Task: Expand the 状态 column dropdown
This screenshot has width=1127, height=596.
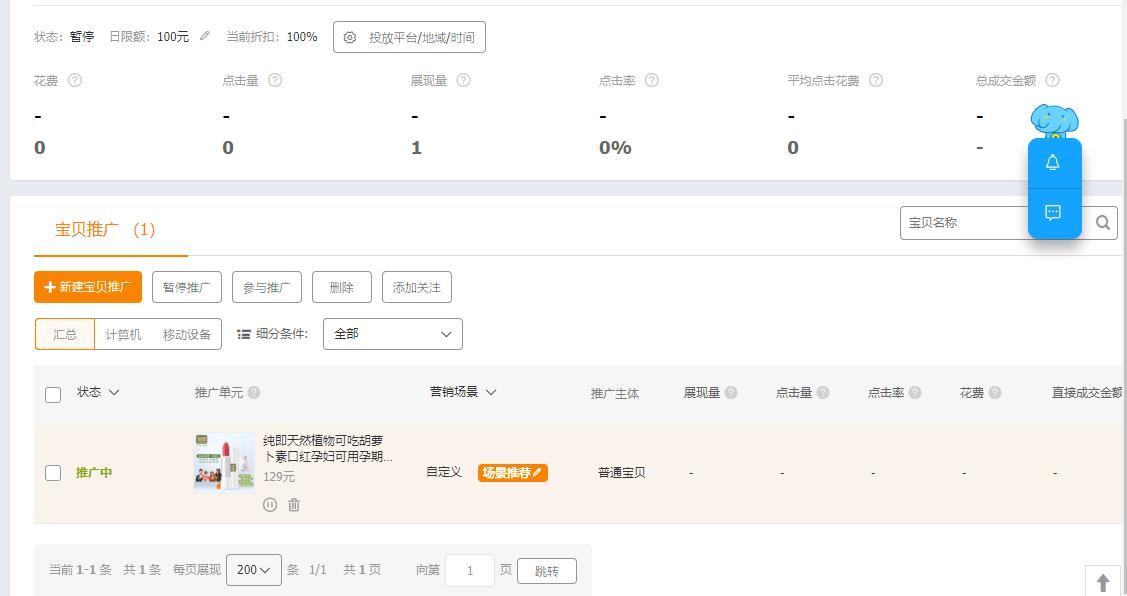Action: click(113, 392)
